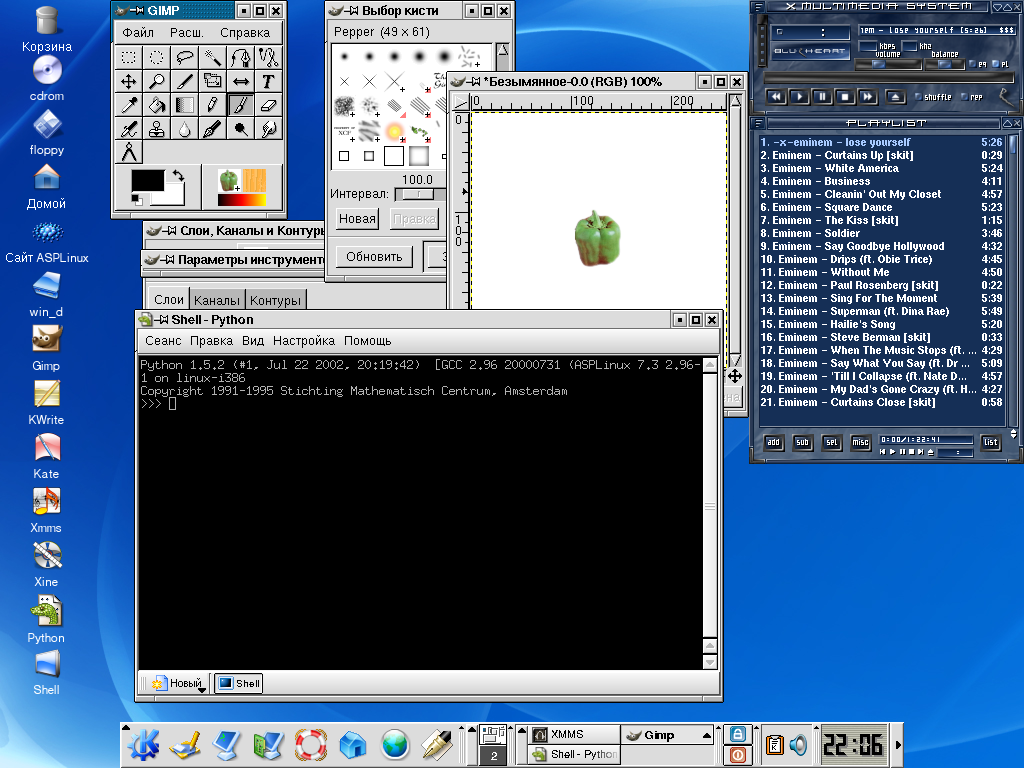Toggle the XMMS playlist (pl) button
1024x768 pixels.
point(1000,64)
